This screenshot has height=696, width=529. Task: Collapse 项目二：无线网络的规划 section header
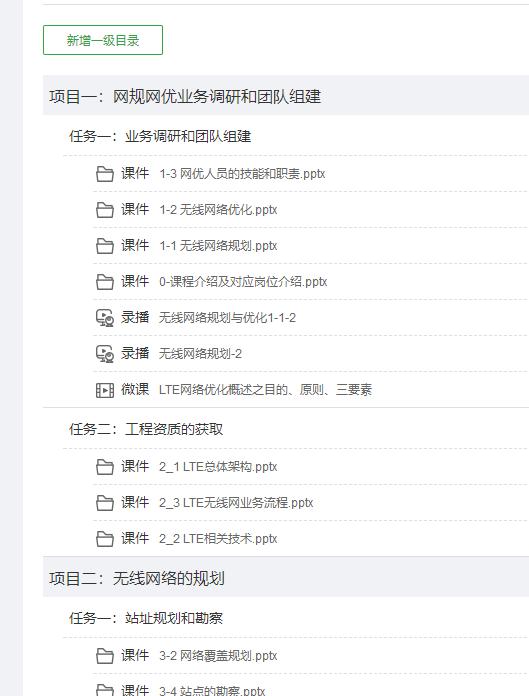(x=286, y=577)
